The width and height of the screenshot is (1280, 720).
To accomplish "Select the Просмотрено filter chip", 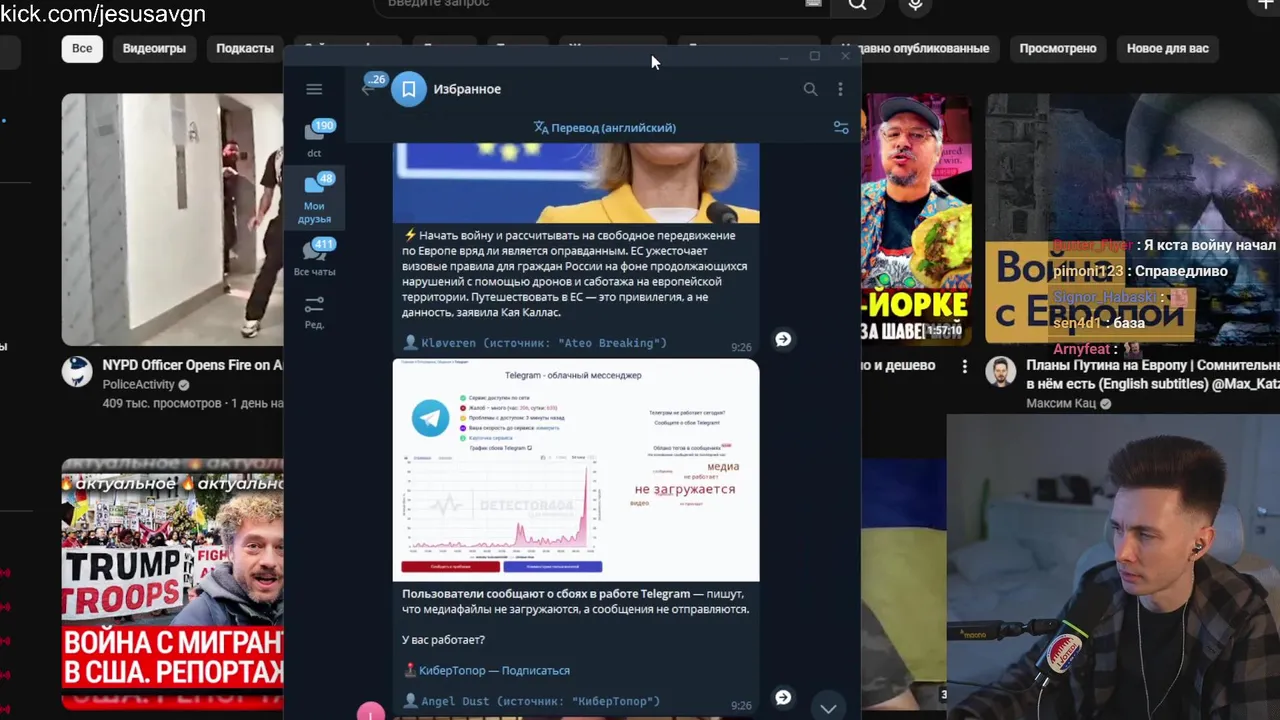I will pos(1058,48).
